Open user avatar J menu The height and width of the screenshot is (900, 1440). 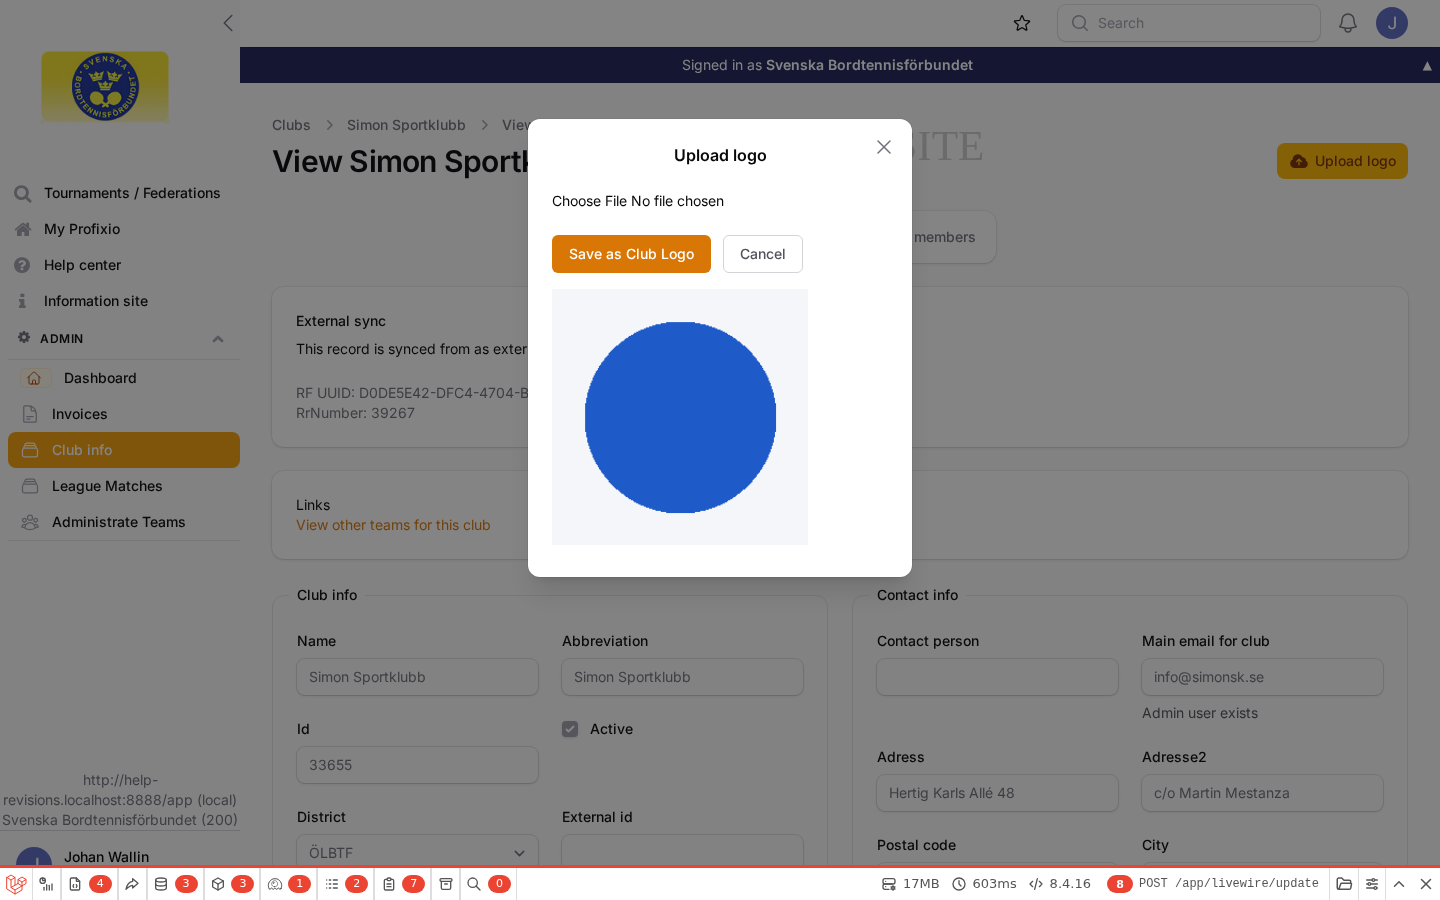point(1392,23)
